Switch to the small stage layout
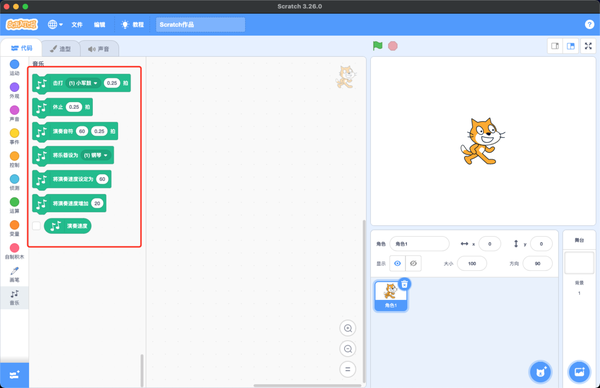Screen dimensions: 600x388 [555, 46]
